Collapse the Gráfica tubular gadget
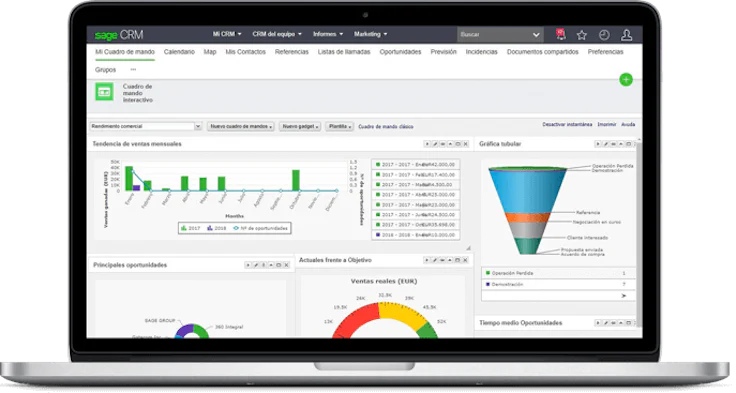The height and width of the screenshot is (393, 736). 621,144
